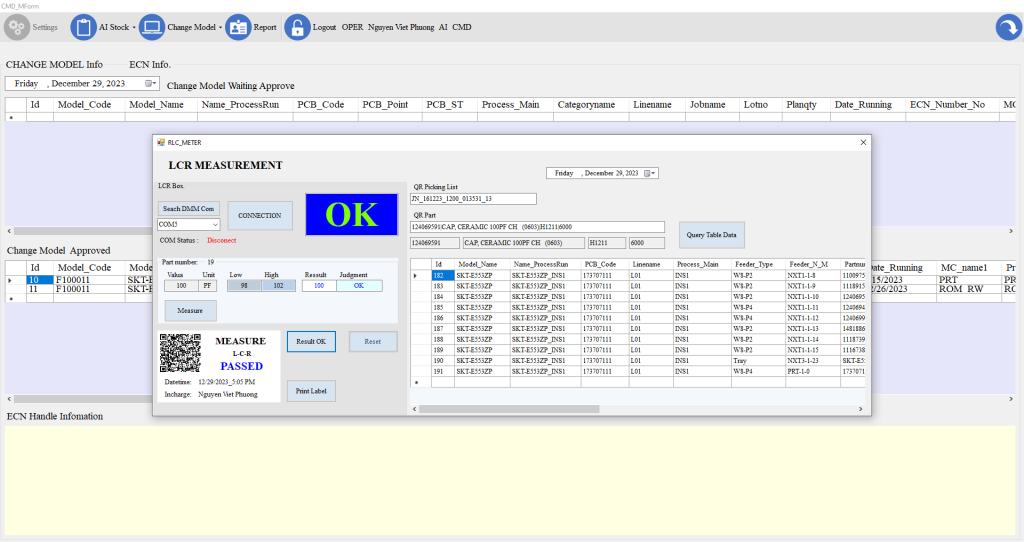Click the blue curved arrow icon
This screenshot has height=542, width=1024.
pyautogui.click(x=1008, y=27)
